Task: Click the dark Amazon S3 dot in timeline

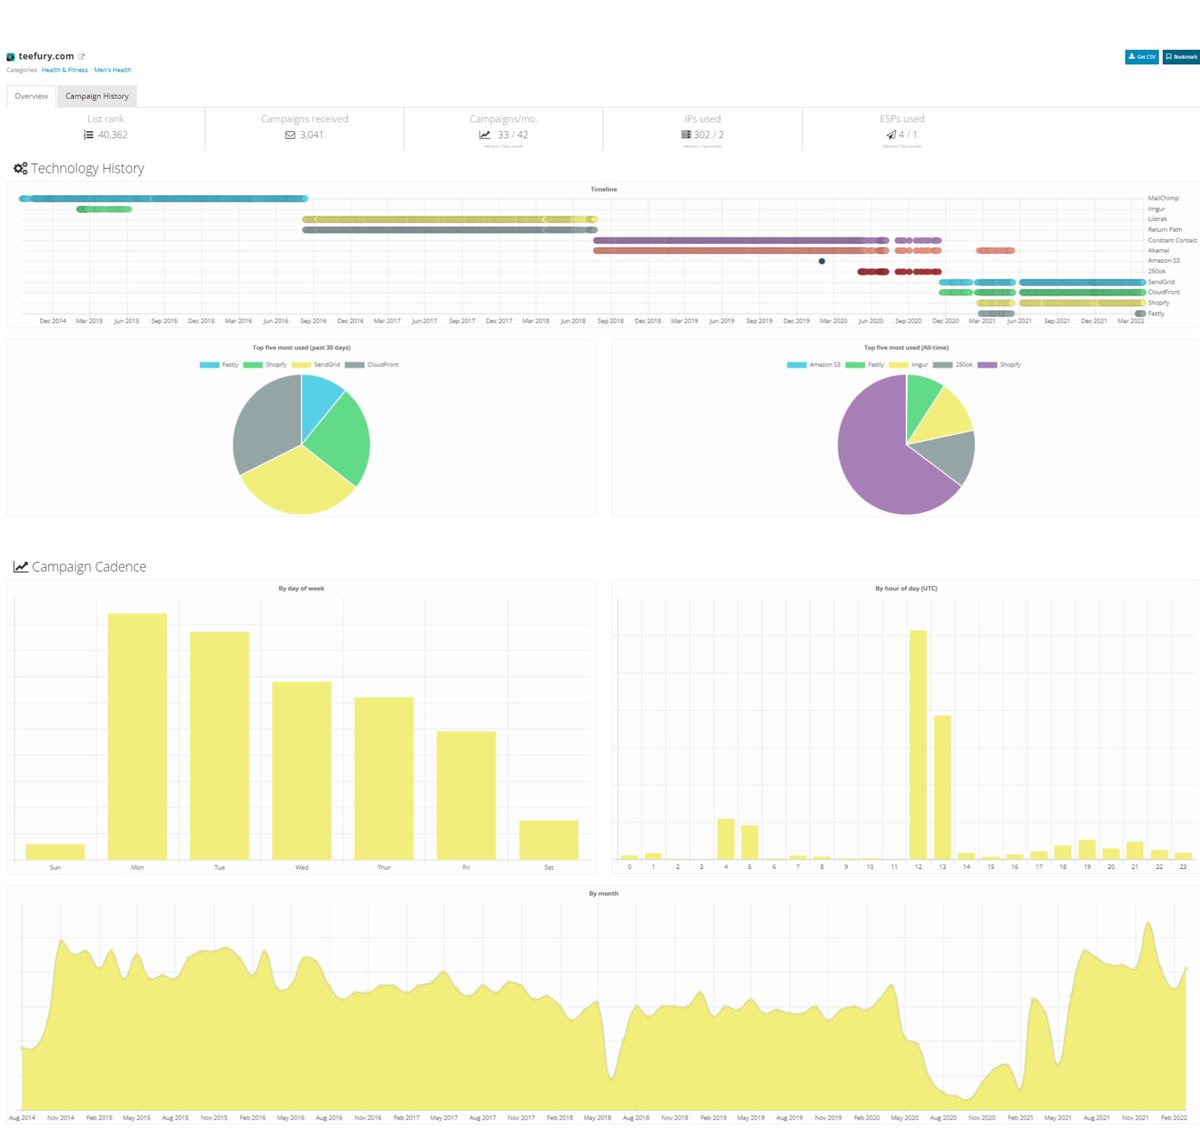Action: pyautogui.click(x=822, y=261)
